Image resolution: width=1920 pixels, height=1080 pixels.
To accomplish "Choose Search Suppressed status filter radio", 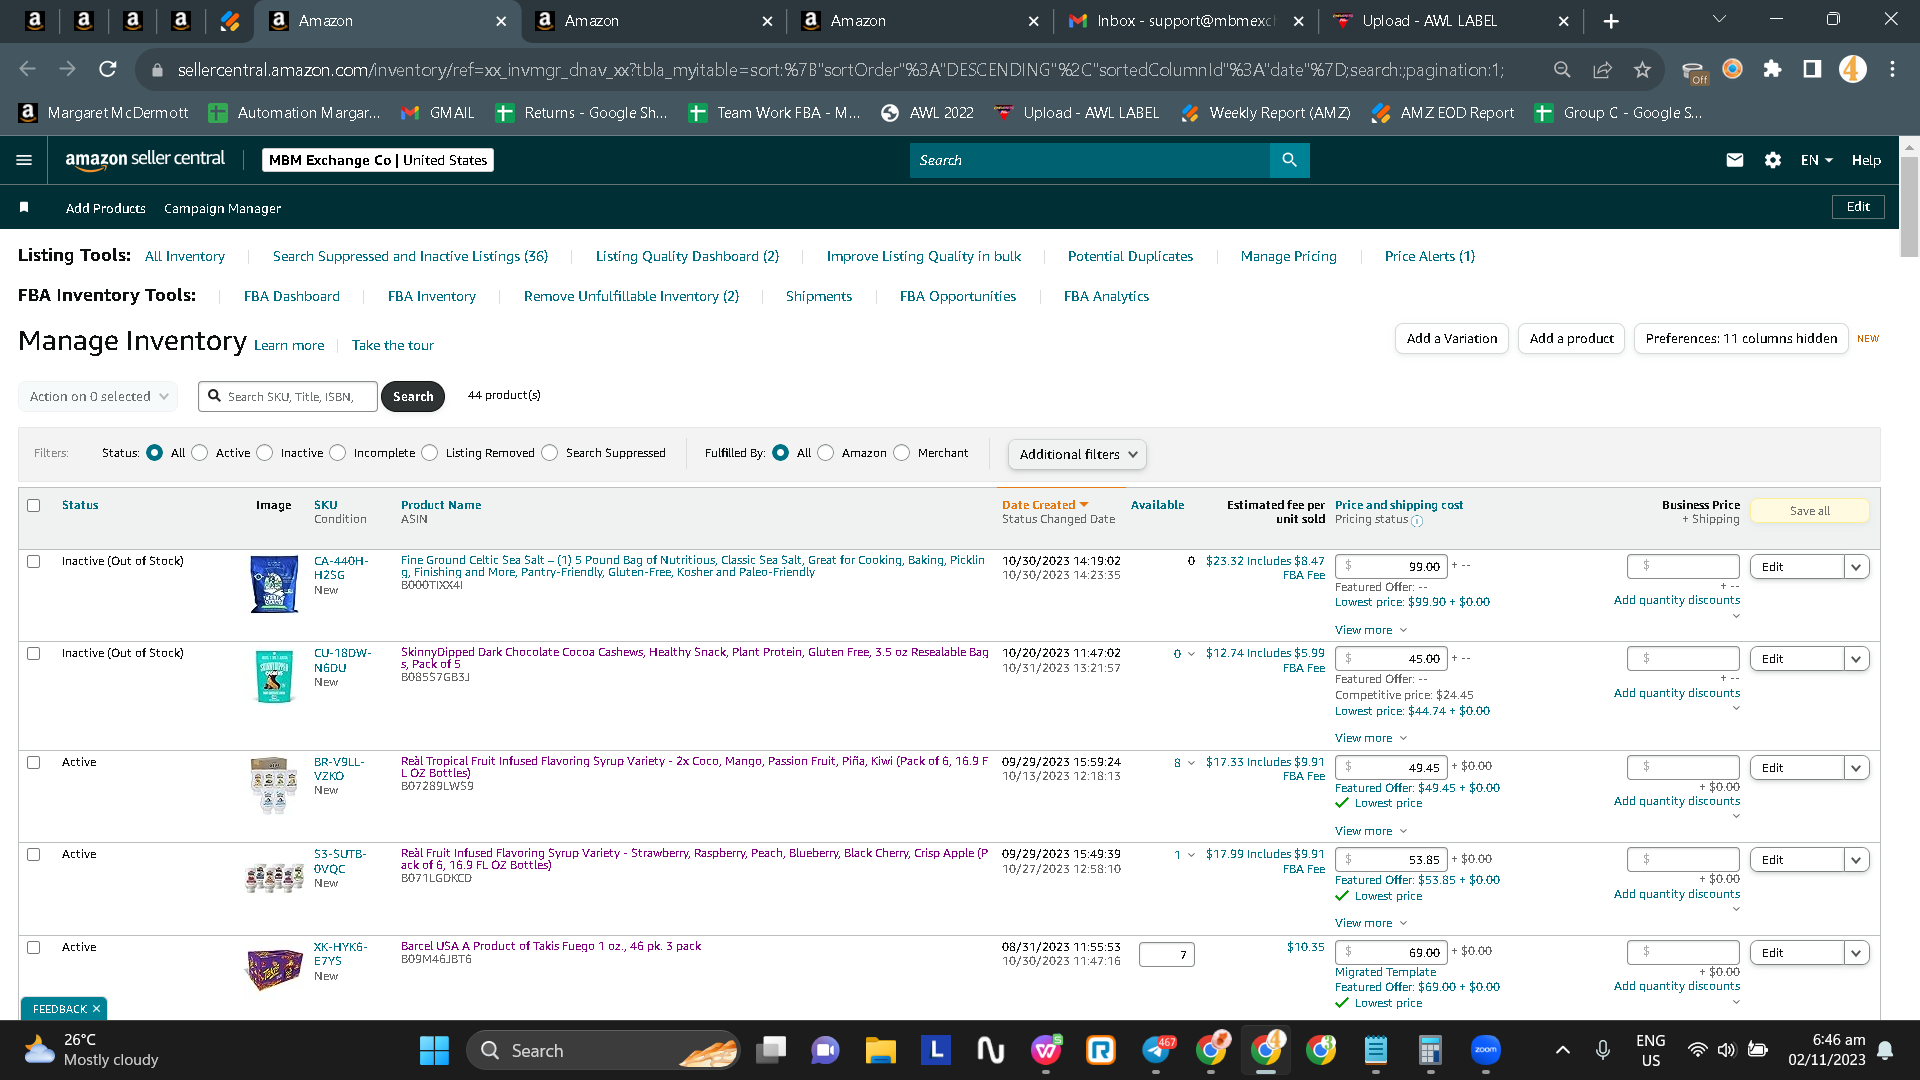I will 550,453.
